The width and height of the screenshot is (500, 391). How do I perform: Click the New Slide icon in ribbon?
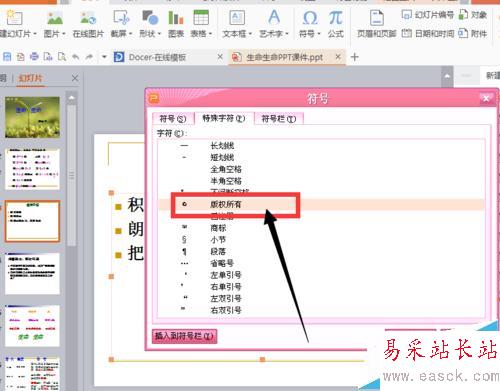click(14, 18)
